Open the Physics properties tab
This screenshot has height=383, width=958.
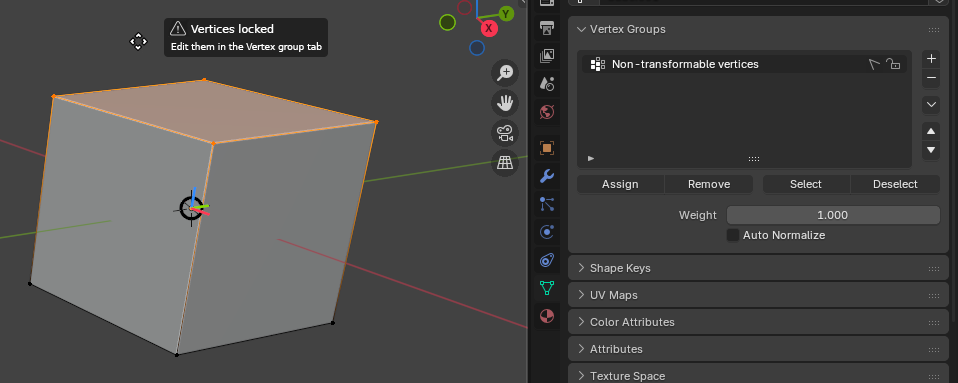pos(547,232)
